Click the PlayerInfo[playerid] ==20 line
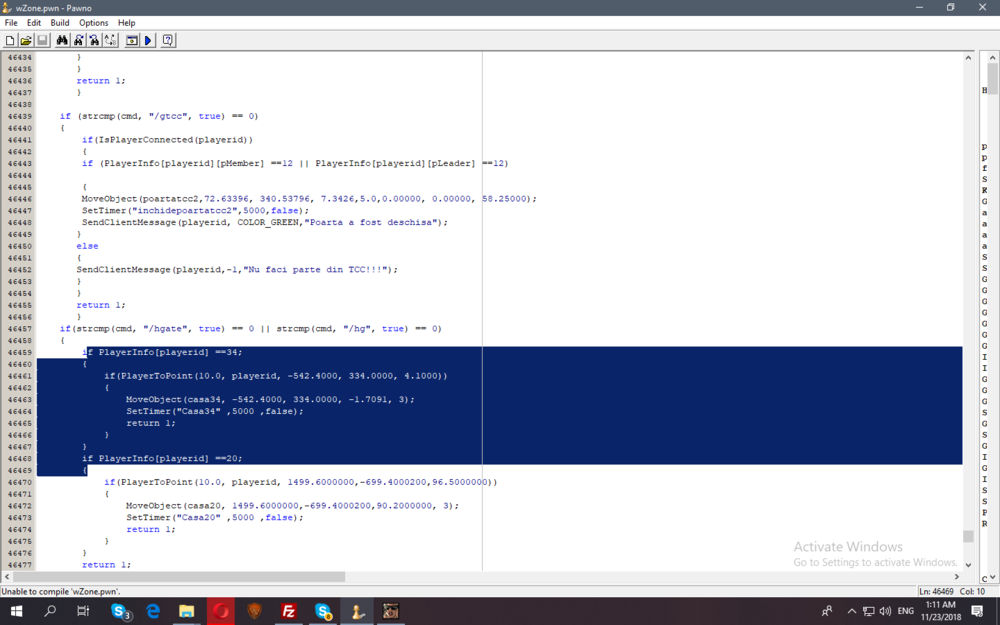This screenshot has width=1000, height=625. 162,459
